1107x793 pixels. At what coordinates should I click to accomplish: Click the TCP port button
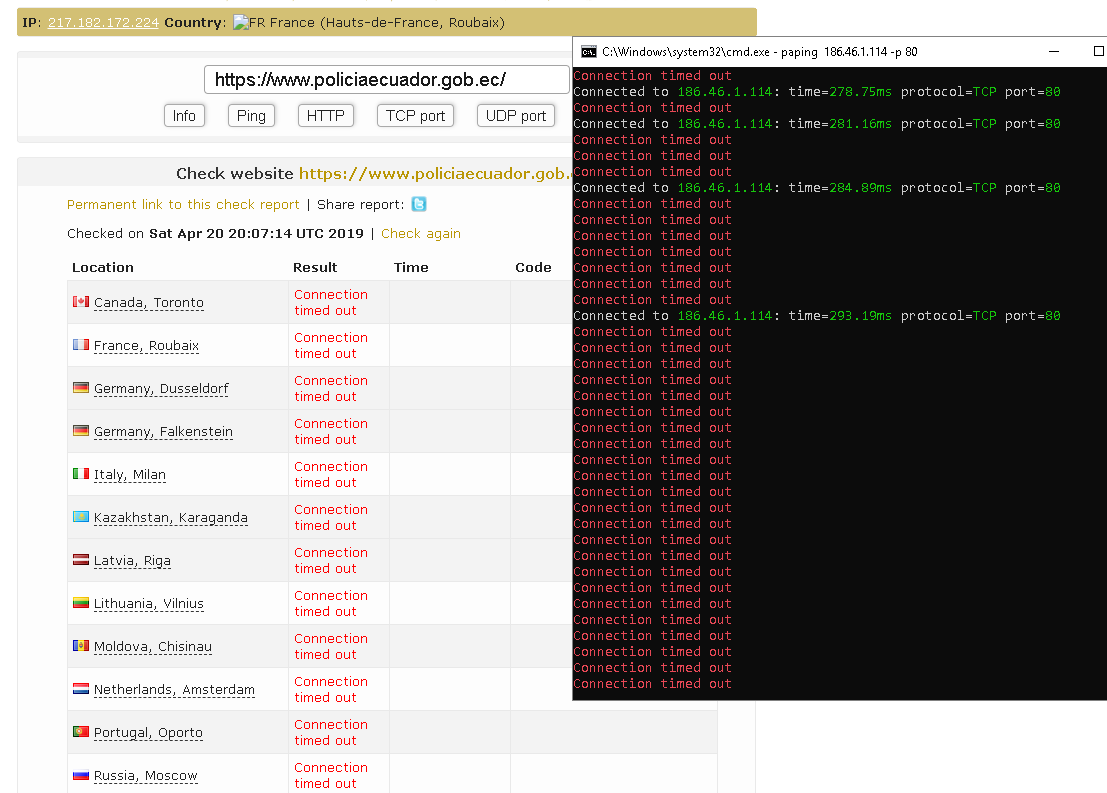coord(415,116)
